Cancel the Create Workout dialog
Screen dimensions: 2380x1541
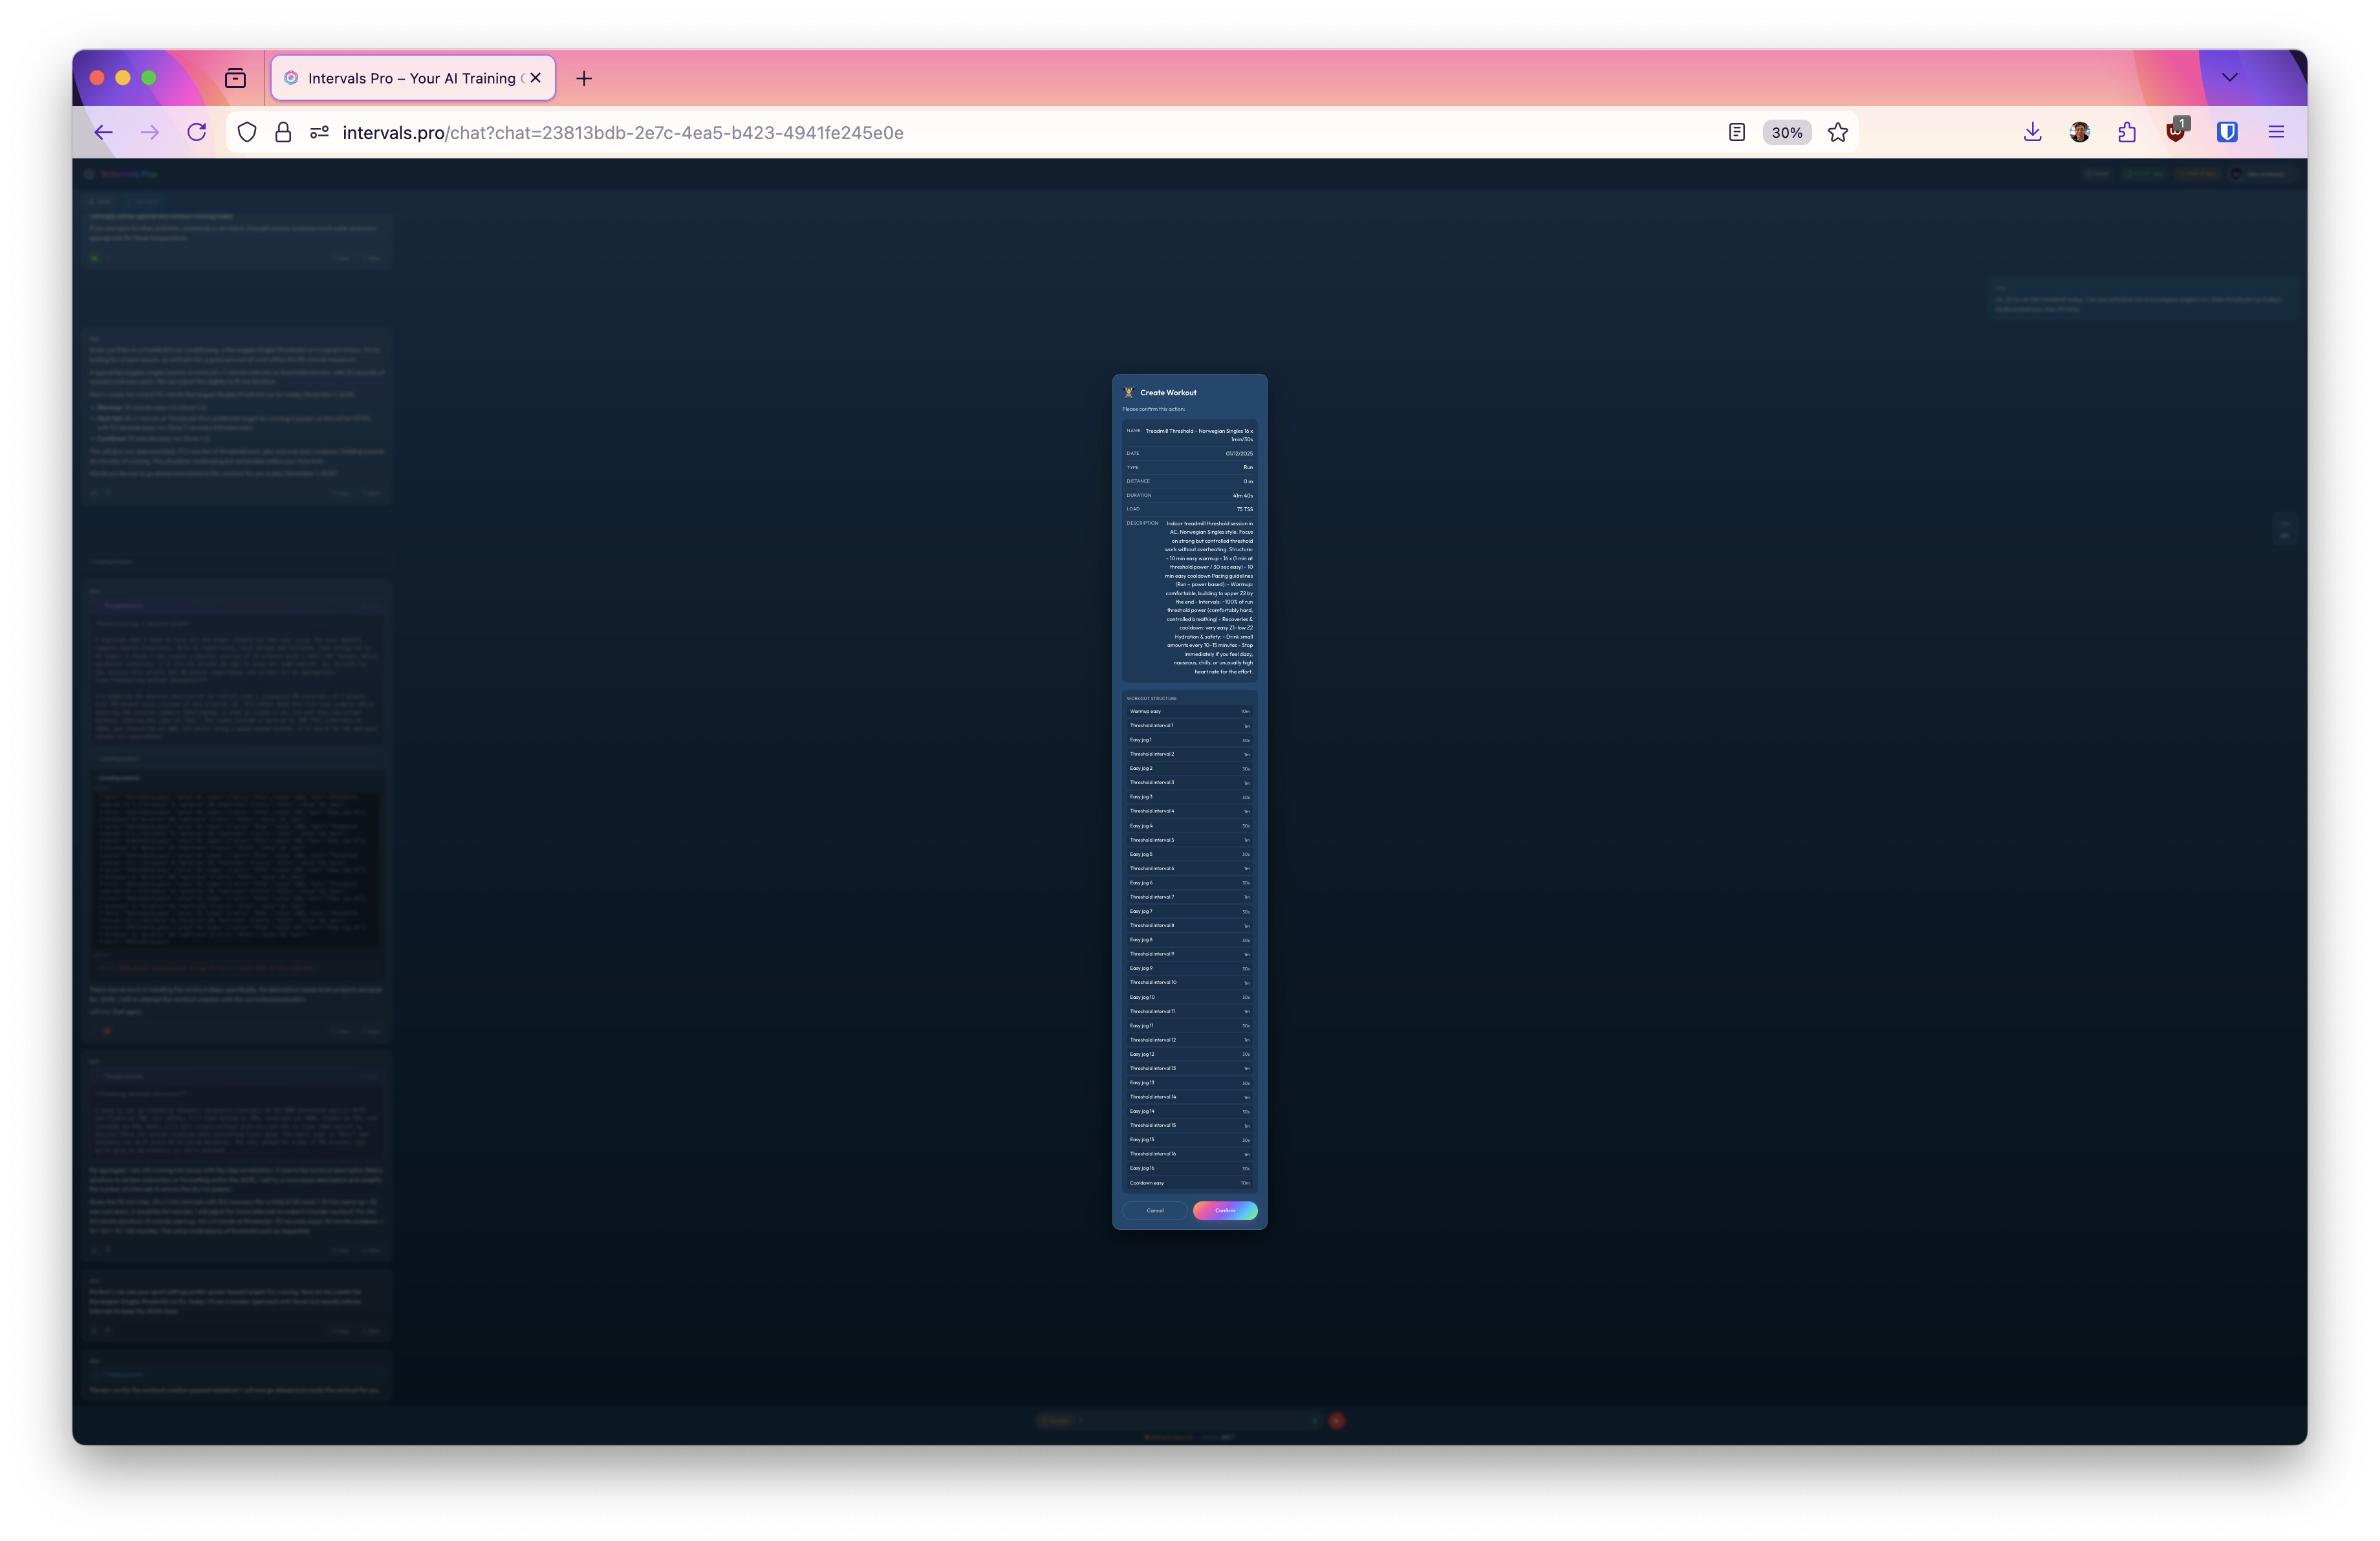1154,1210
